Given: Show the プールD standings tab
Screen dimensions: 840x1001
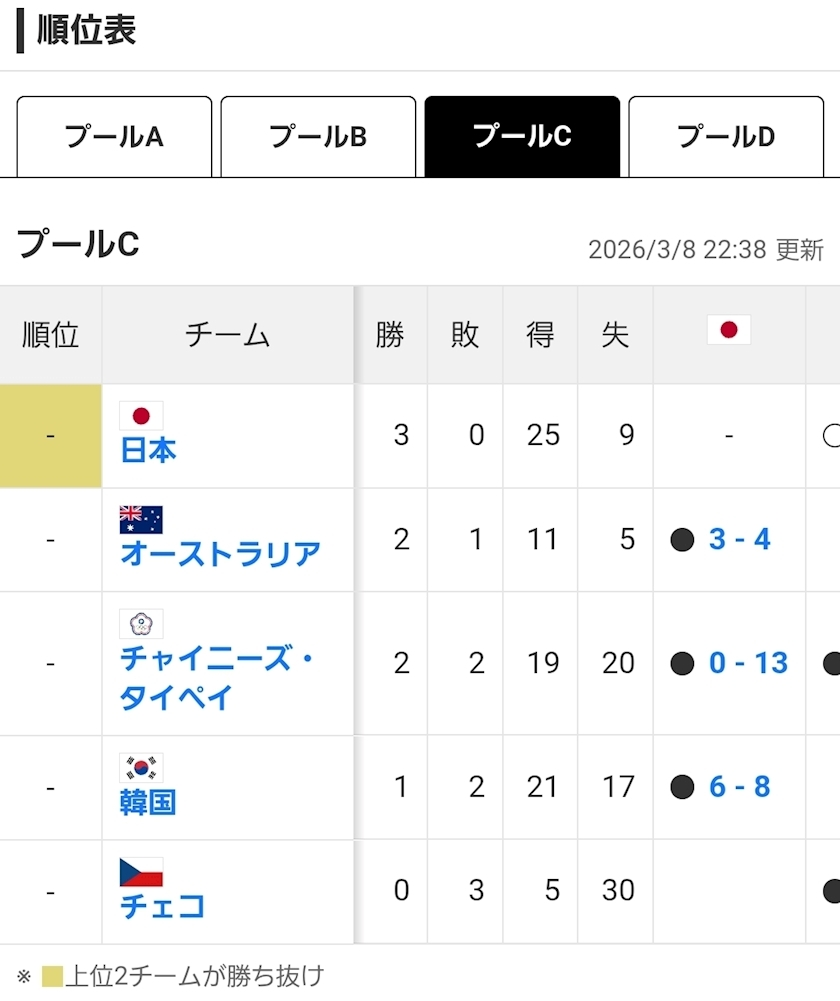Looking at the screenshot, I should point(726,137).
